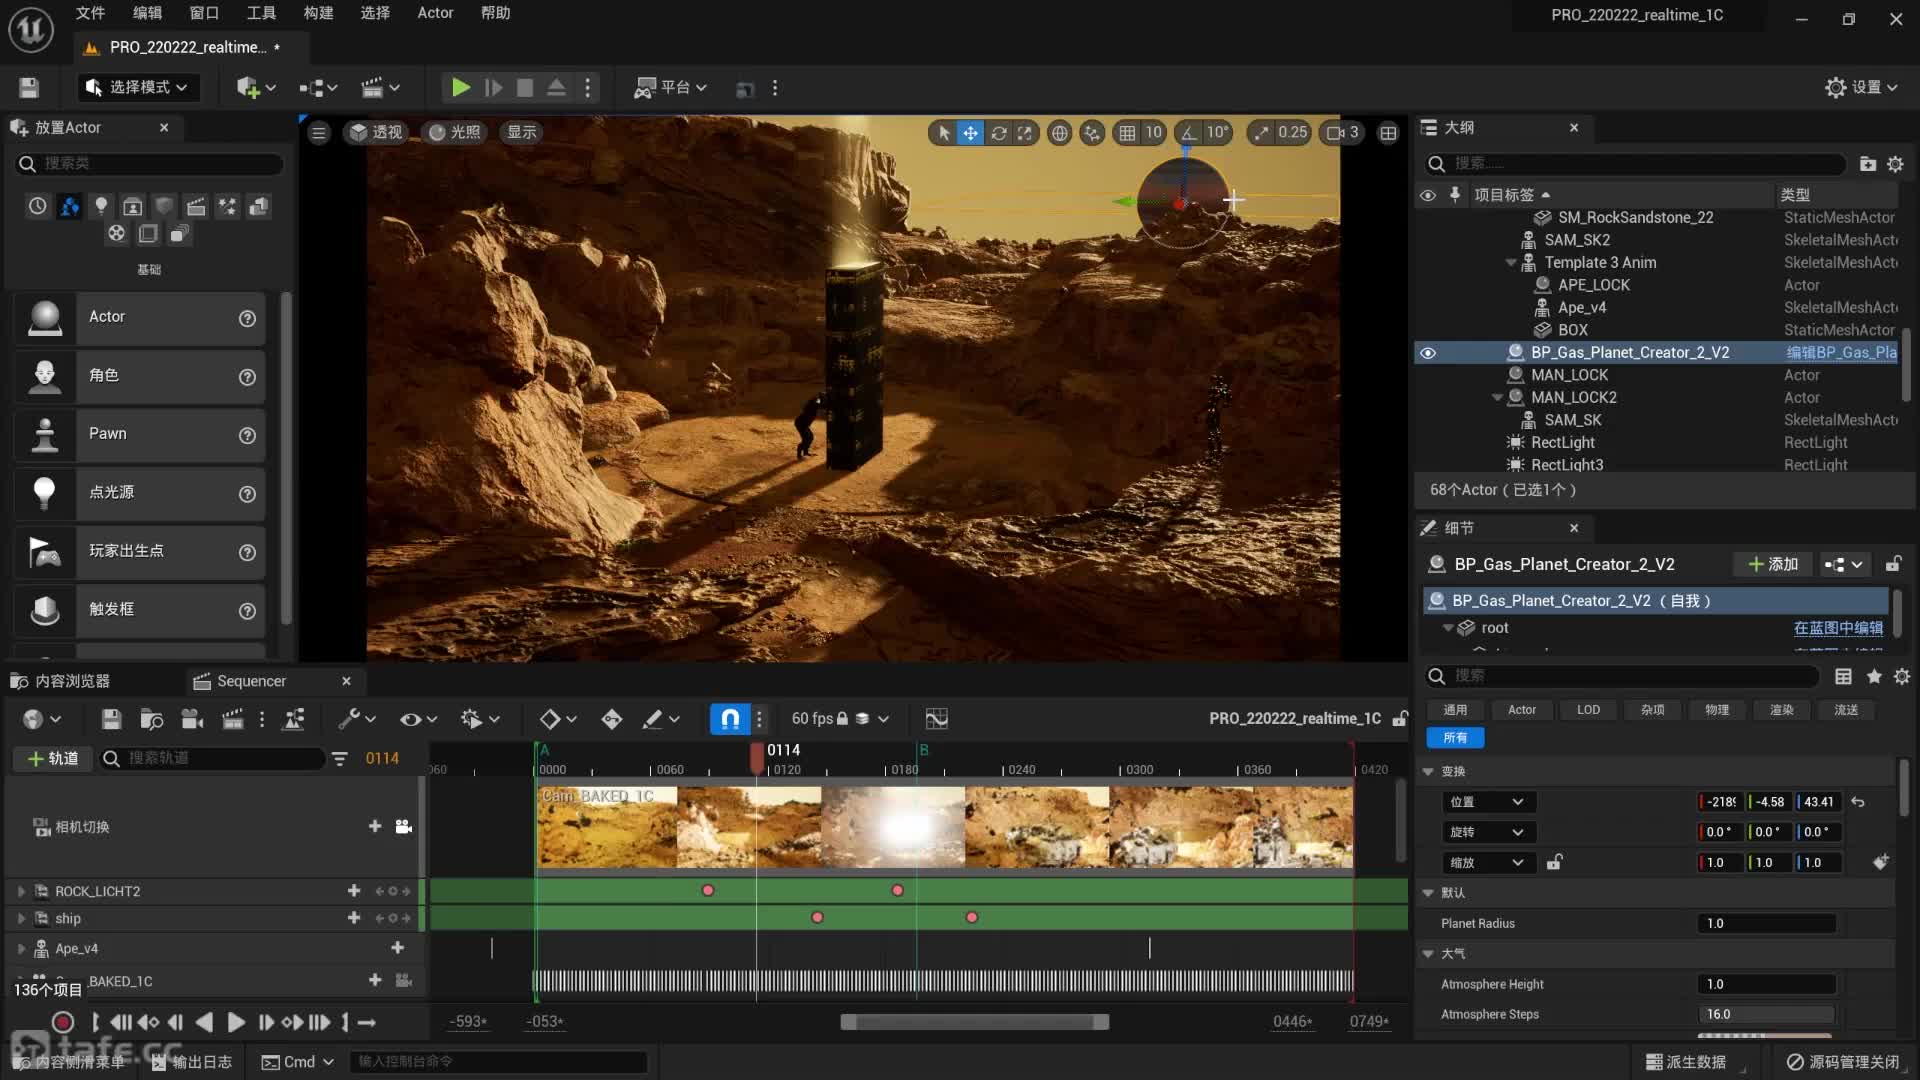Image resolution: width=1920 pixels, height=1080 pixels.
Task: Toggle grid snapping icon in the viewport
Action: point(1127,132)
